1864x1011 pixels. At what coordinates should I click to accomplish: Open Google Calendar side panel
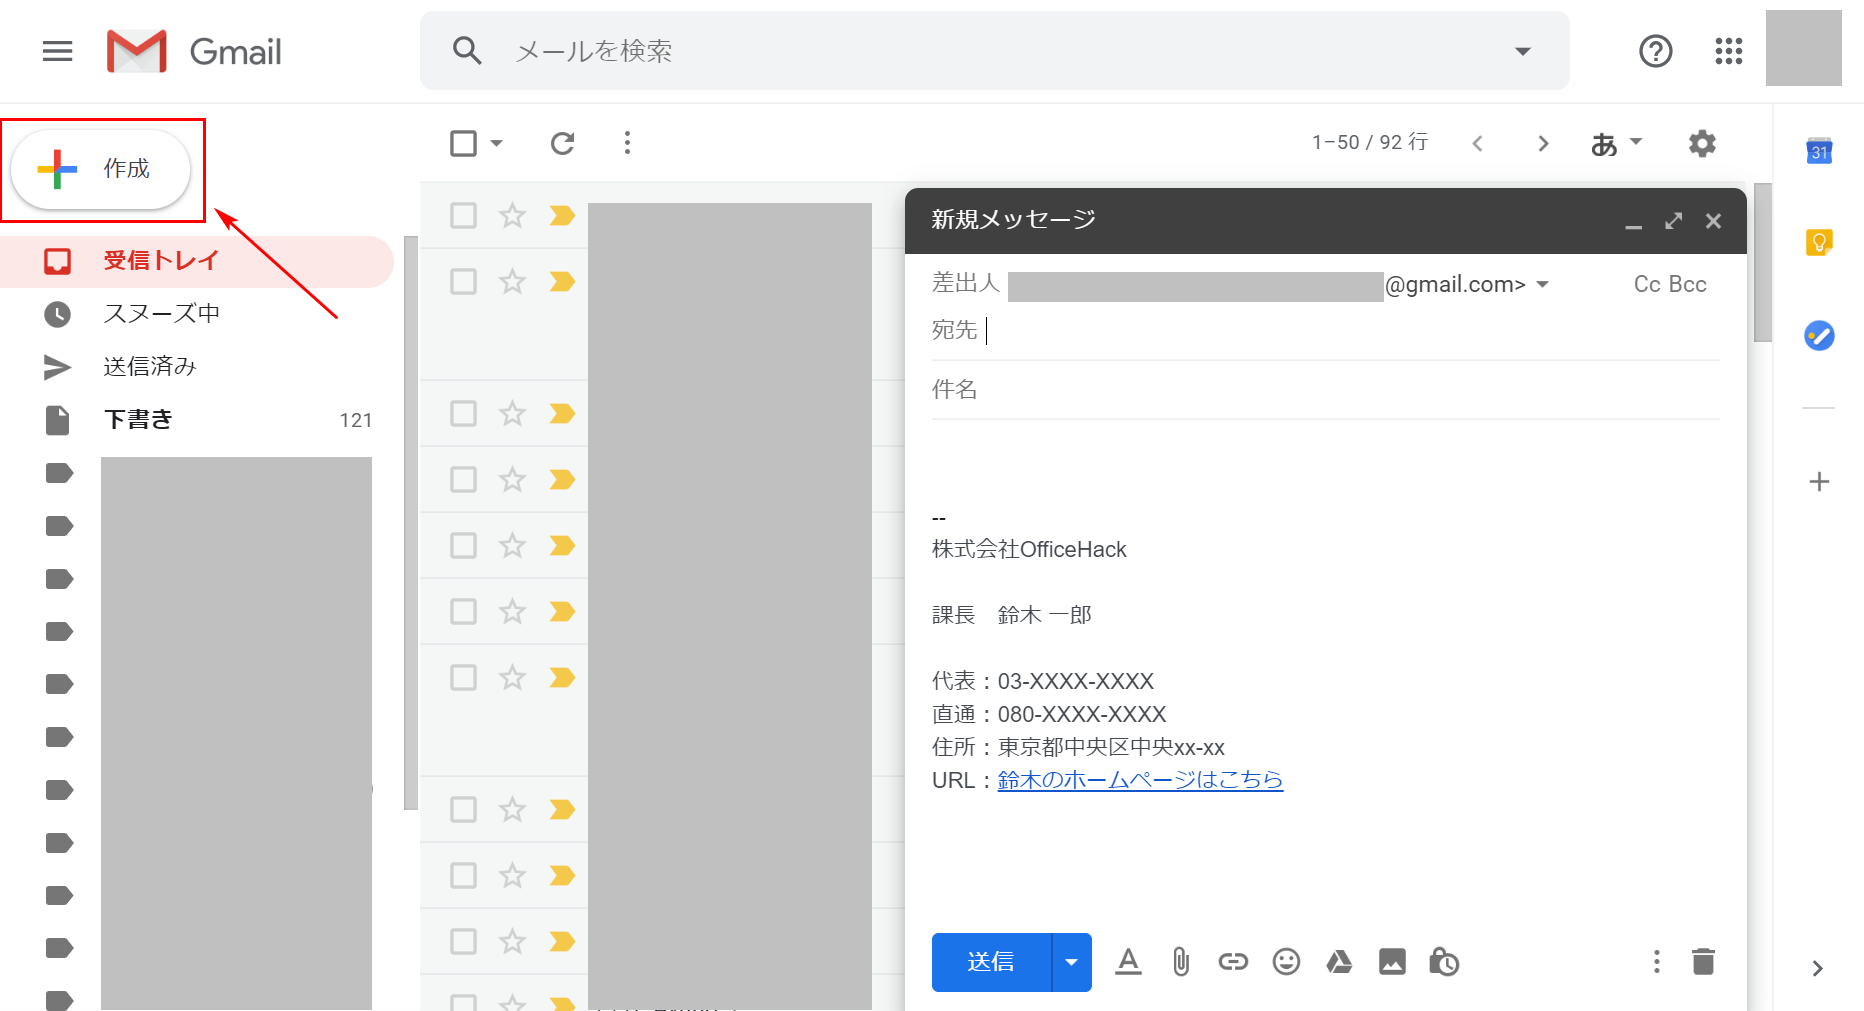(x=1819, y=151)
